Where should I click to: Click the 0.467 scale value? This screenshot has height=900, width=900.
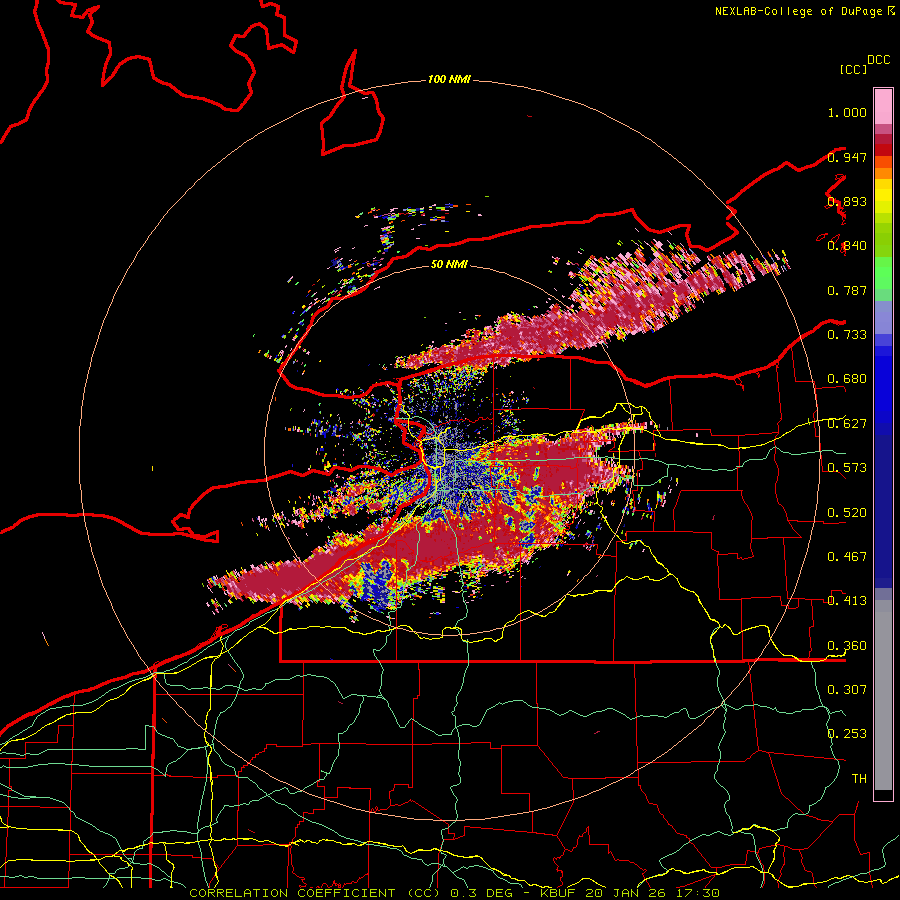[847, 557]
